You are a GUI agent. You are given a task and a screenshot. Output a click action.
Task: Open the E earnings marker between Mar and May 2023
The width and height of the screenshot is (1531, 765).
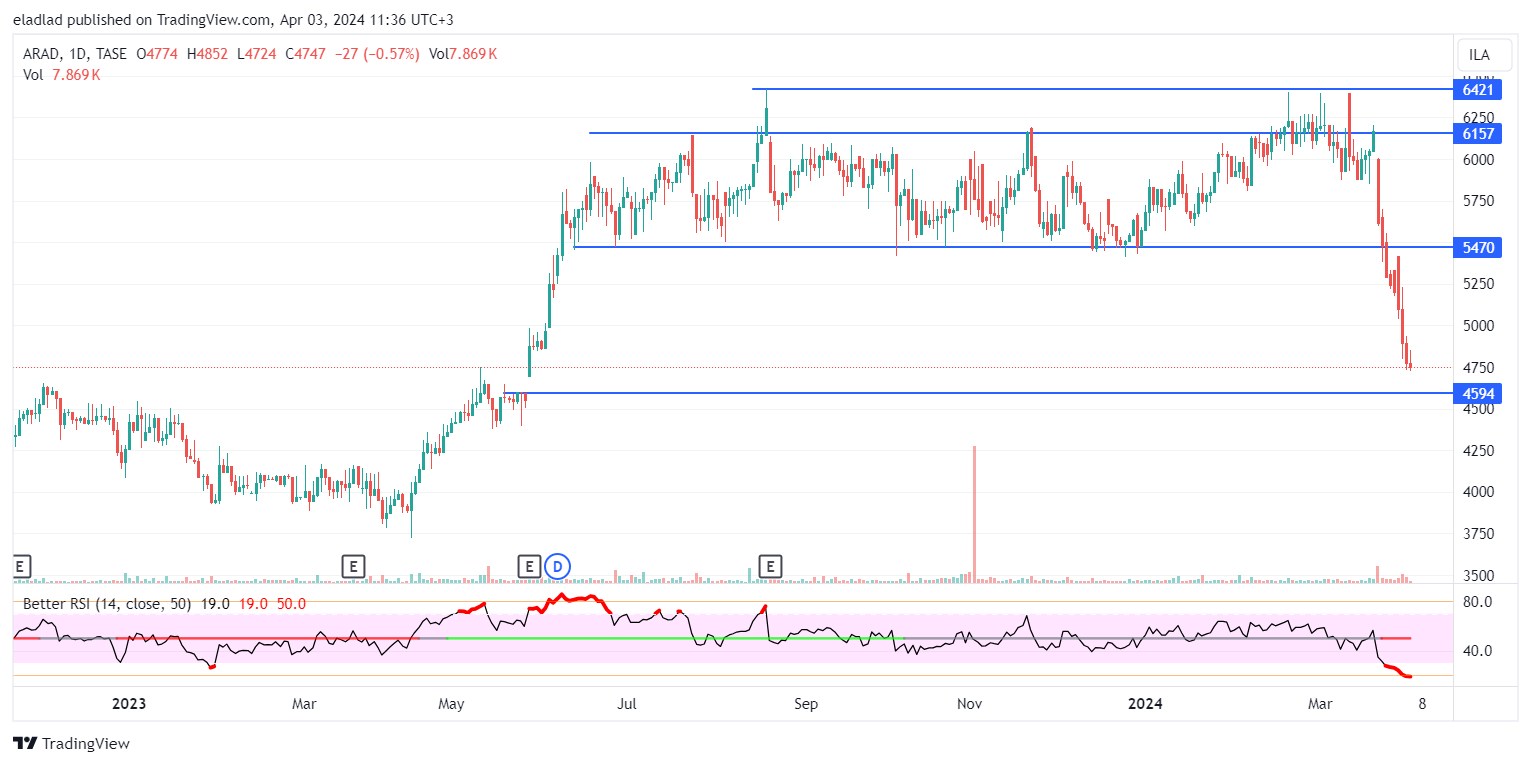tap(352, 567)
